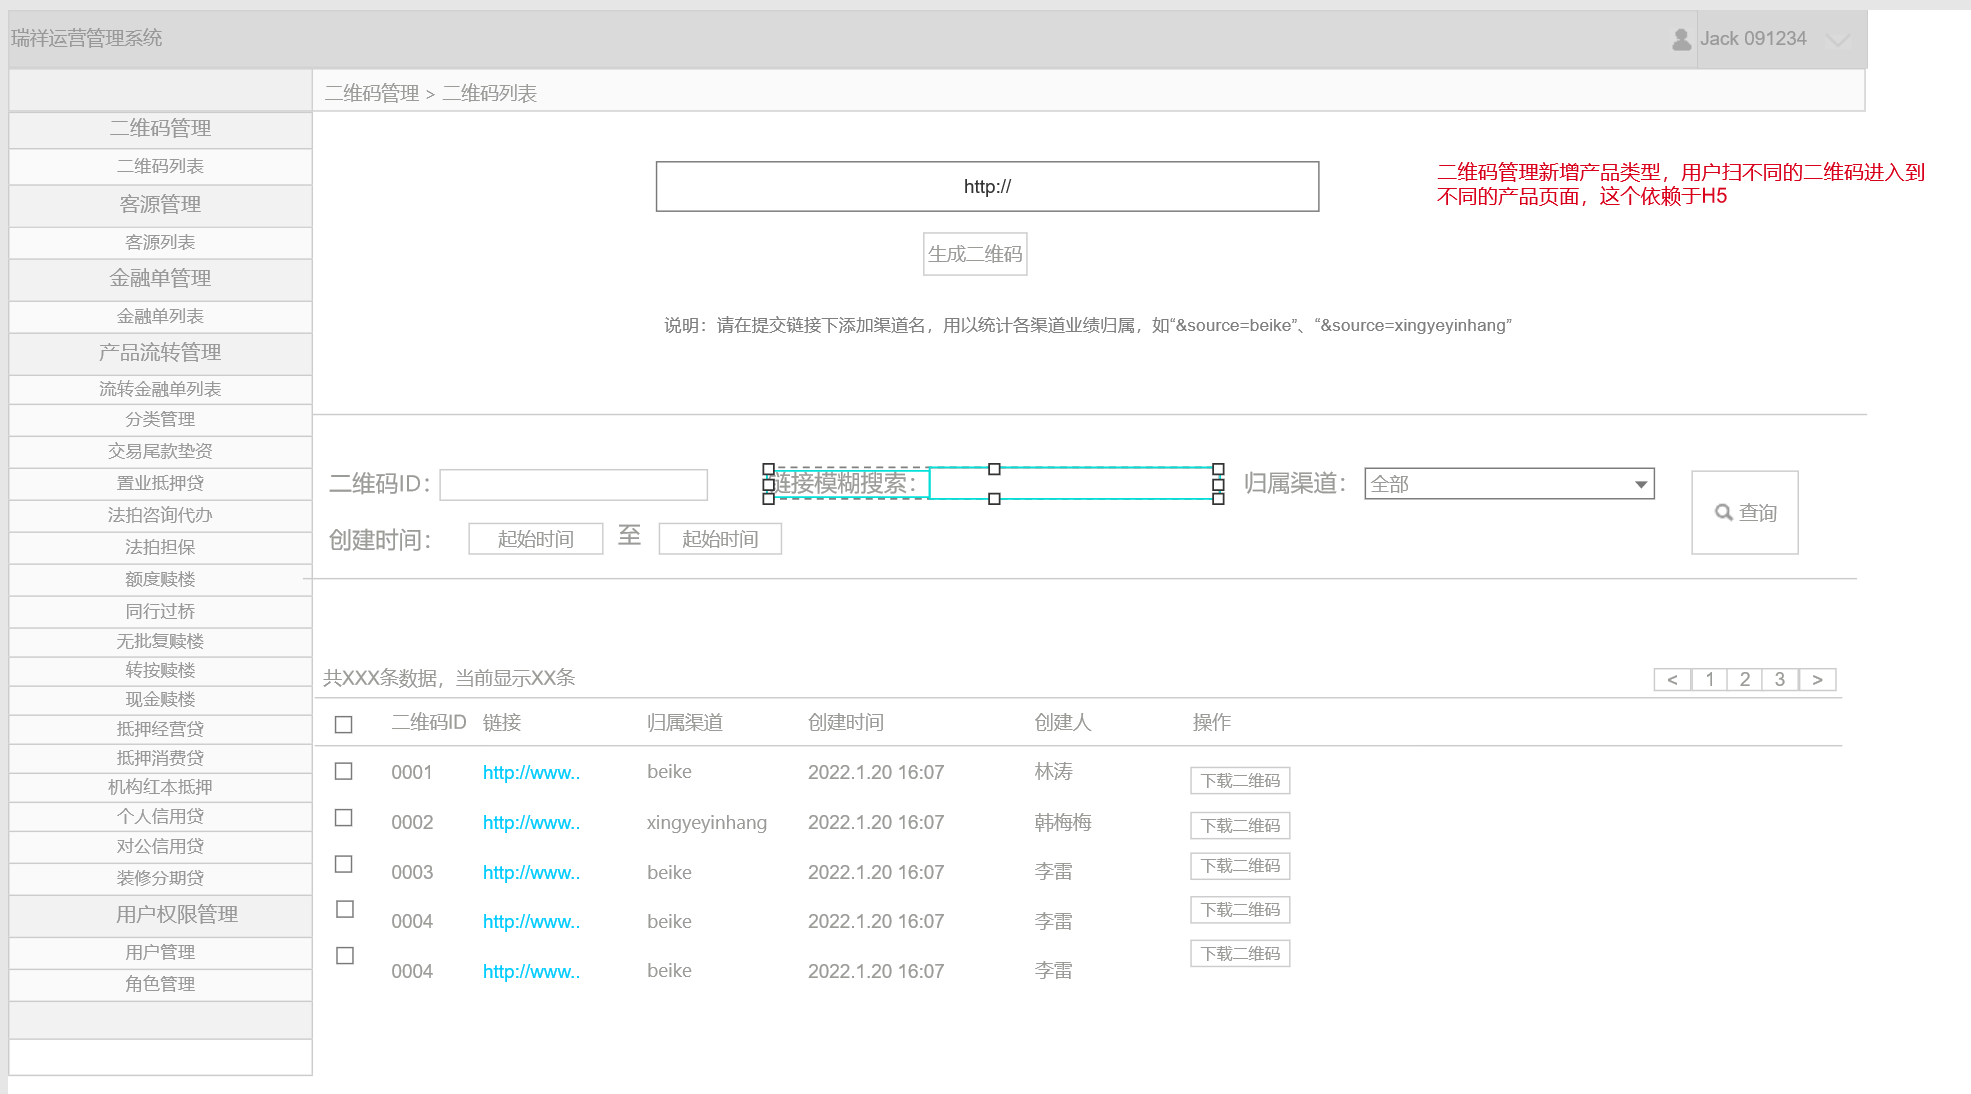This screenshot has height=1094, width=1971.
Task: Select 法拍担保 sidebar item
Action: (x=160, y=548)
